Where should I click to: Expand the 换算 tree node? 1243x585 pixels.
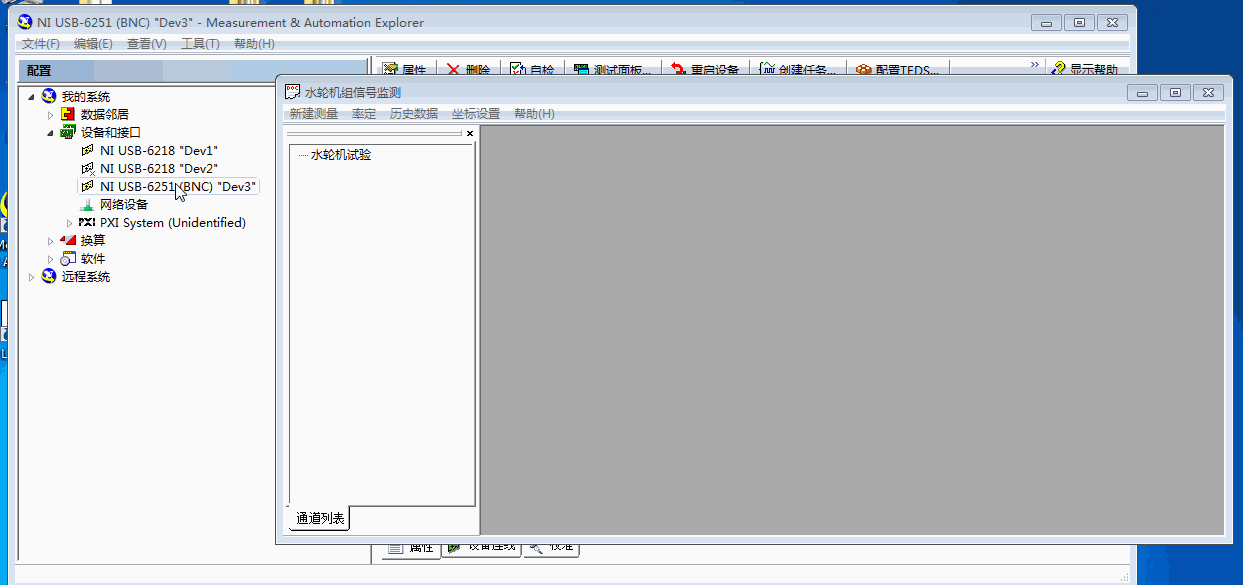coord(50,241)
